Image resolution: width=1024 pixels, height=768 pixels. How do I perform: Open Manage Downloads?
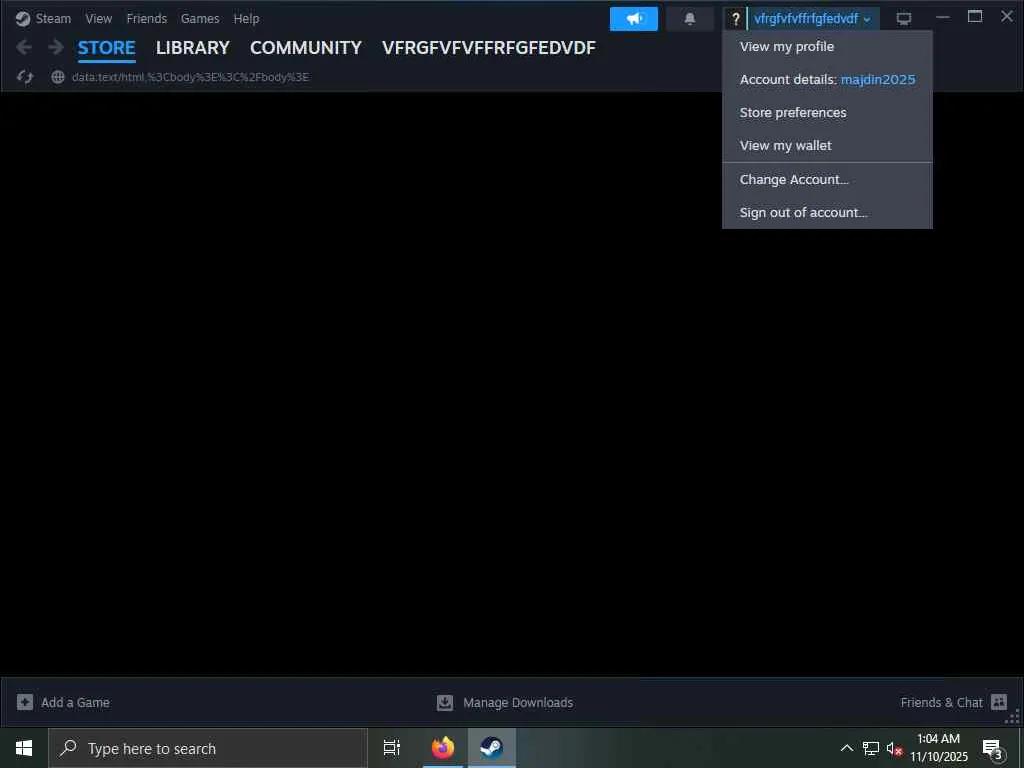point(518,703)
